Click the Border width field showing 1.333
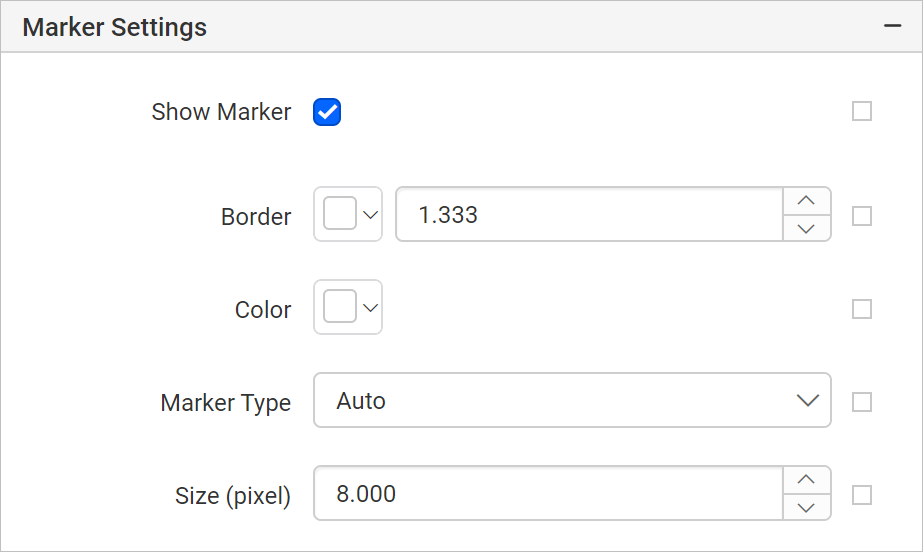 tap(589, 214)
